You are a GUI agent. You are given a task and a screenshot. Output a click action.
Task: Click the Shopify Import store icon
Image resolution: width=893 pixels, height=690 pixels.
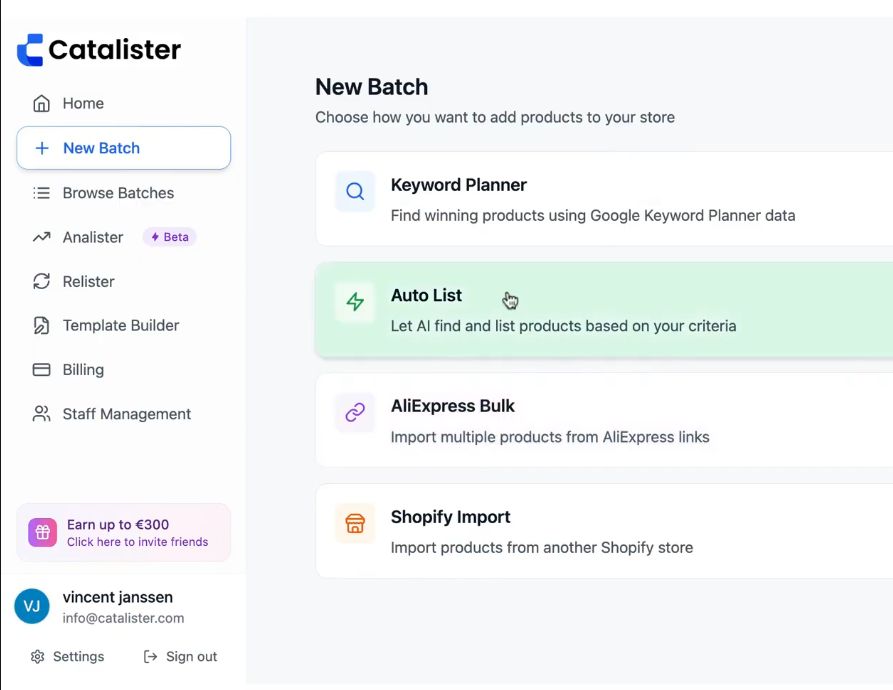[355, 524]
